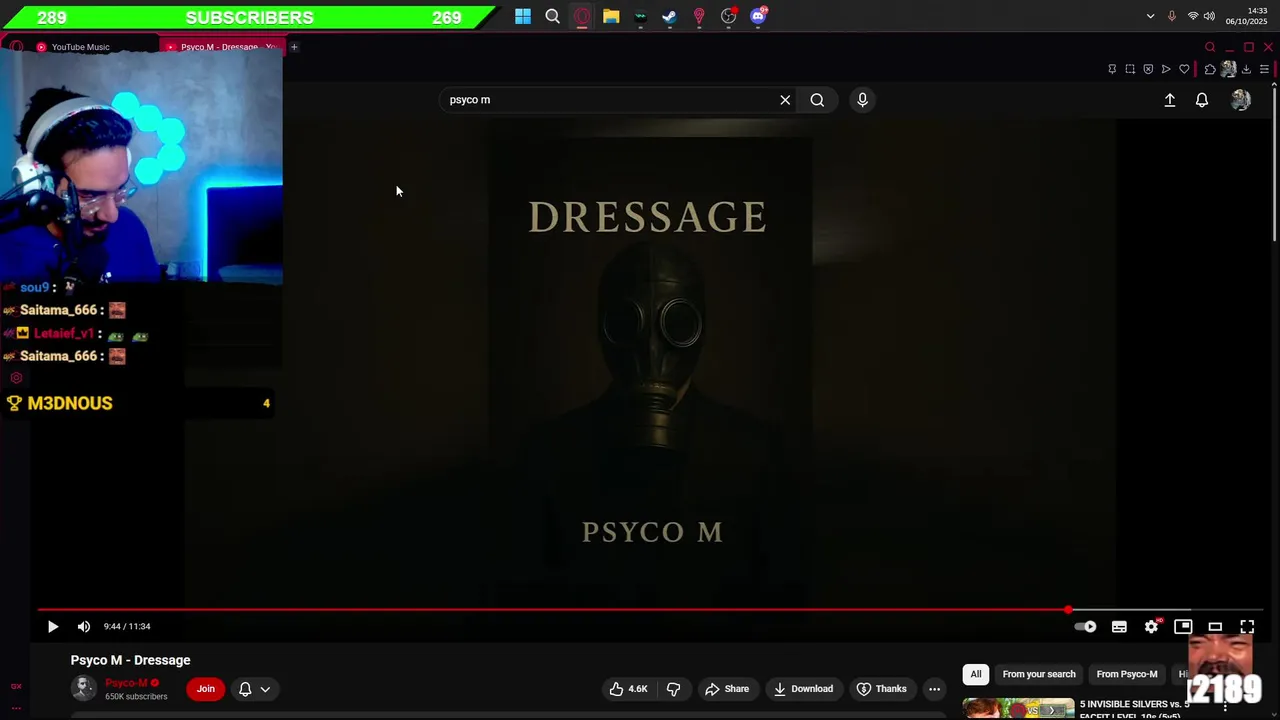The width and height of the screenshot is (1280, 720).
Task: Open subtitles/captions in the player
Action: [1119, 627]
